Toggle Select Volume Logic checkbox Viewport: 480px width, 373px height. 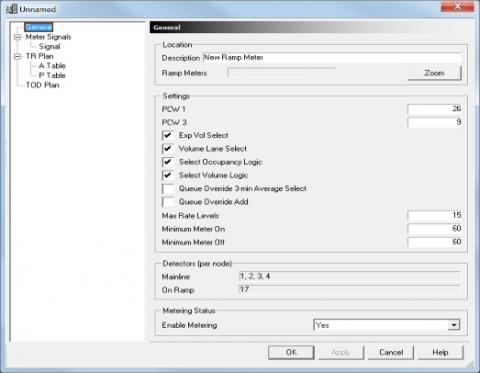(x=168, y=175)
